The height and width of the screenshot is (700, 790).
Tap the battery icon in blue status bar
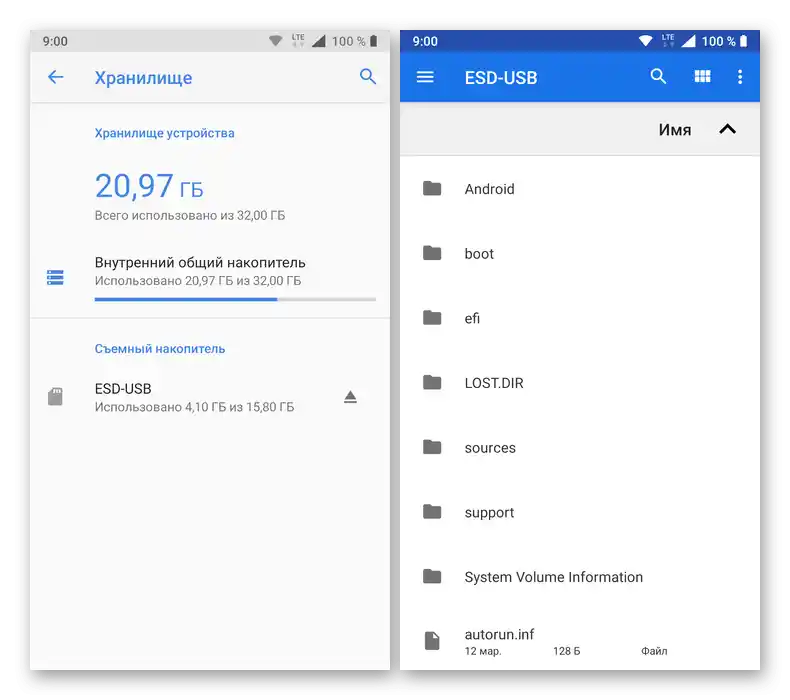(x=744, y=41)
